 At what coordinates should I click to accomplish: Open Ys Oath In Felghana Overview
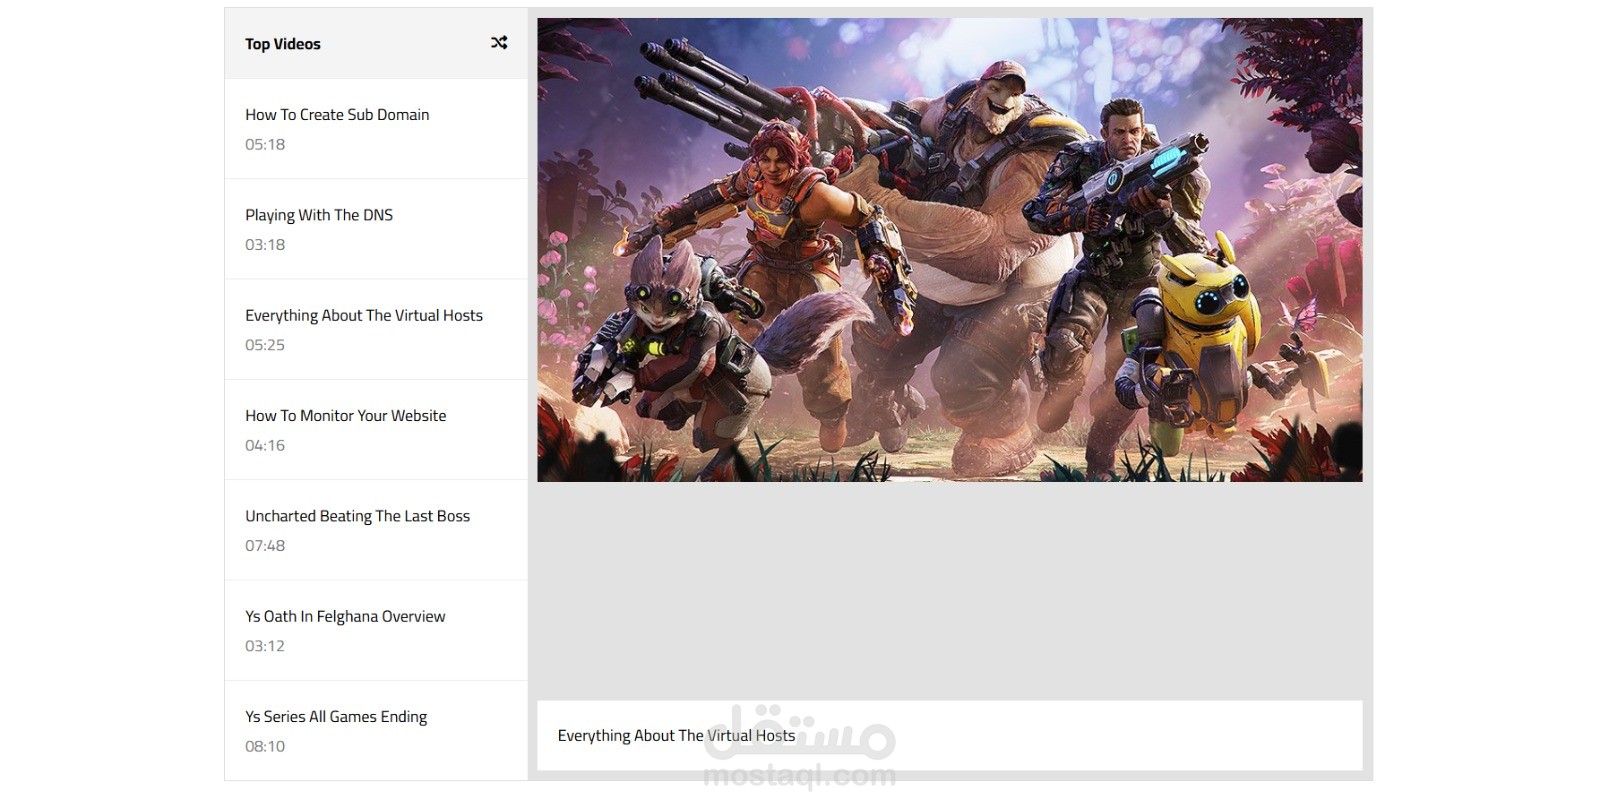(376, 631)
